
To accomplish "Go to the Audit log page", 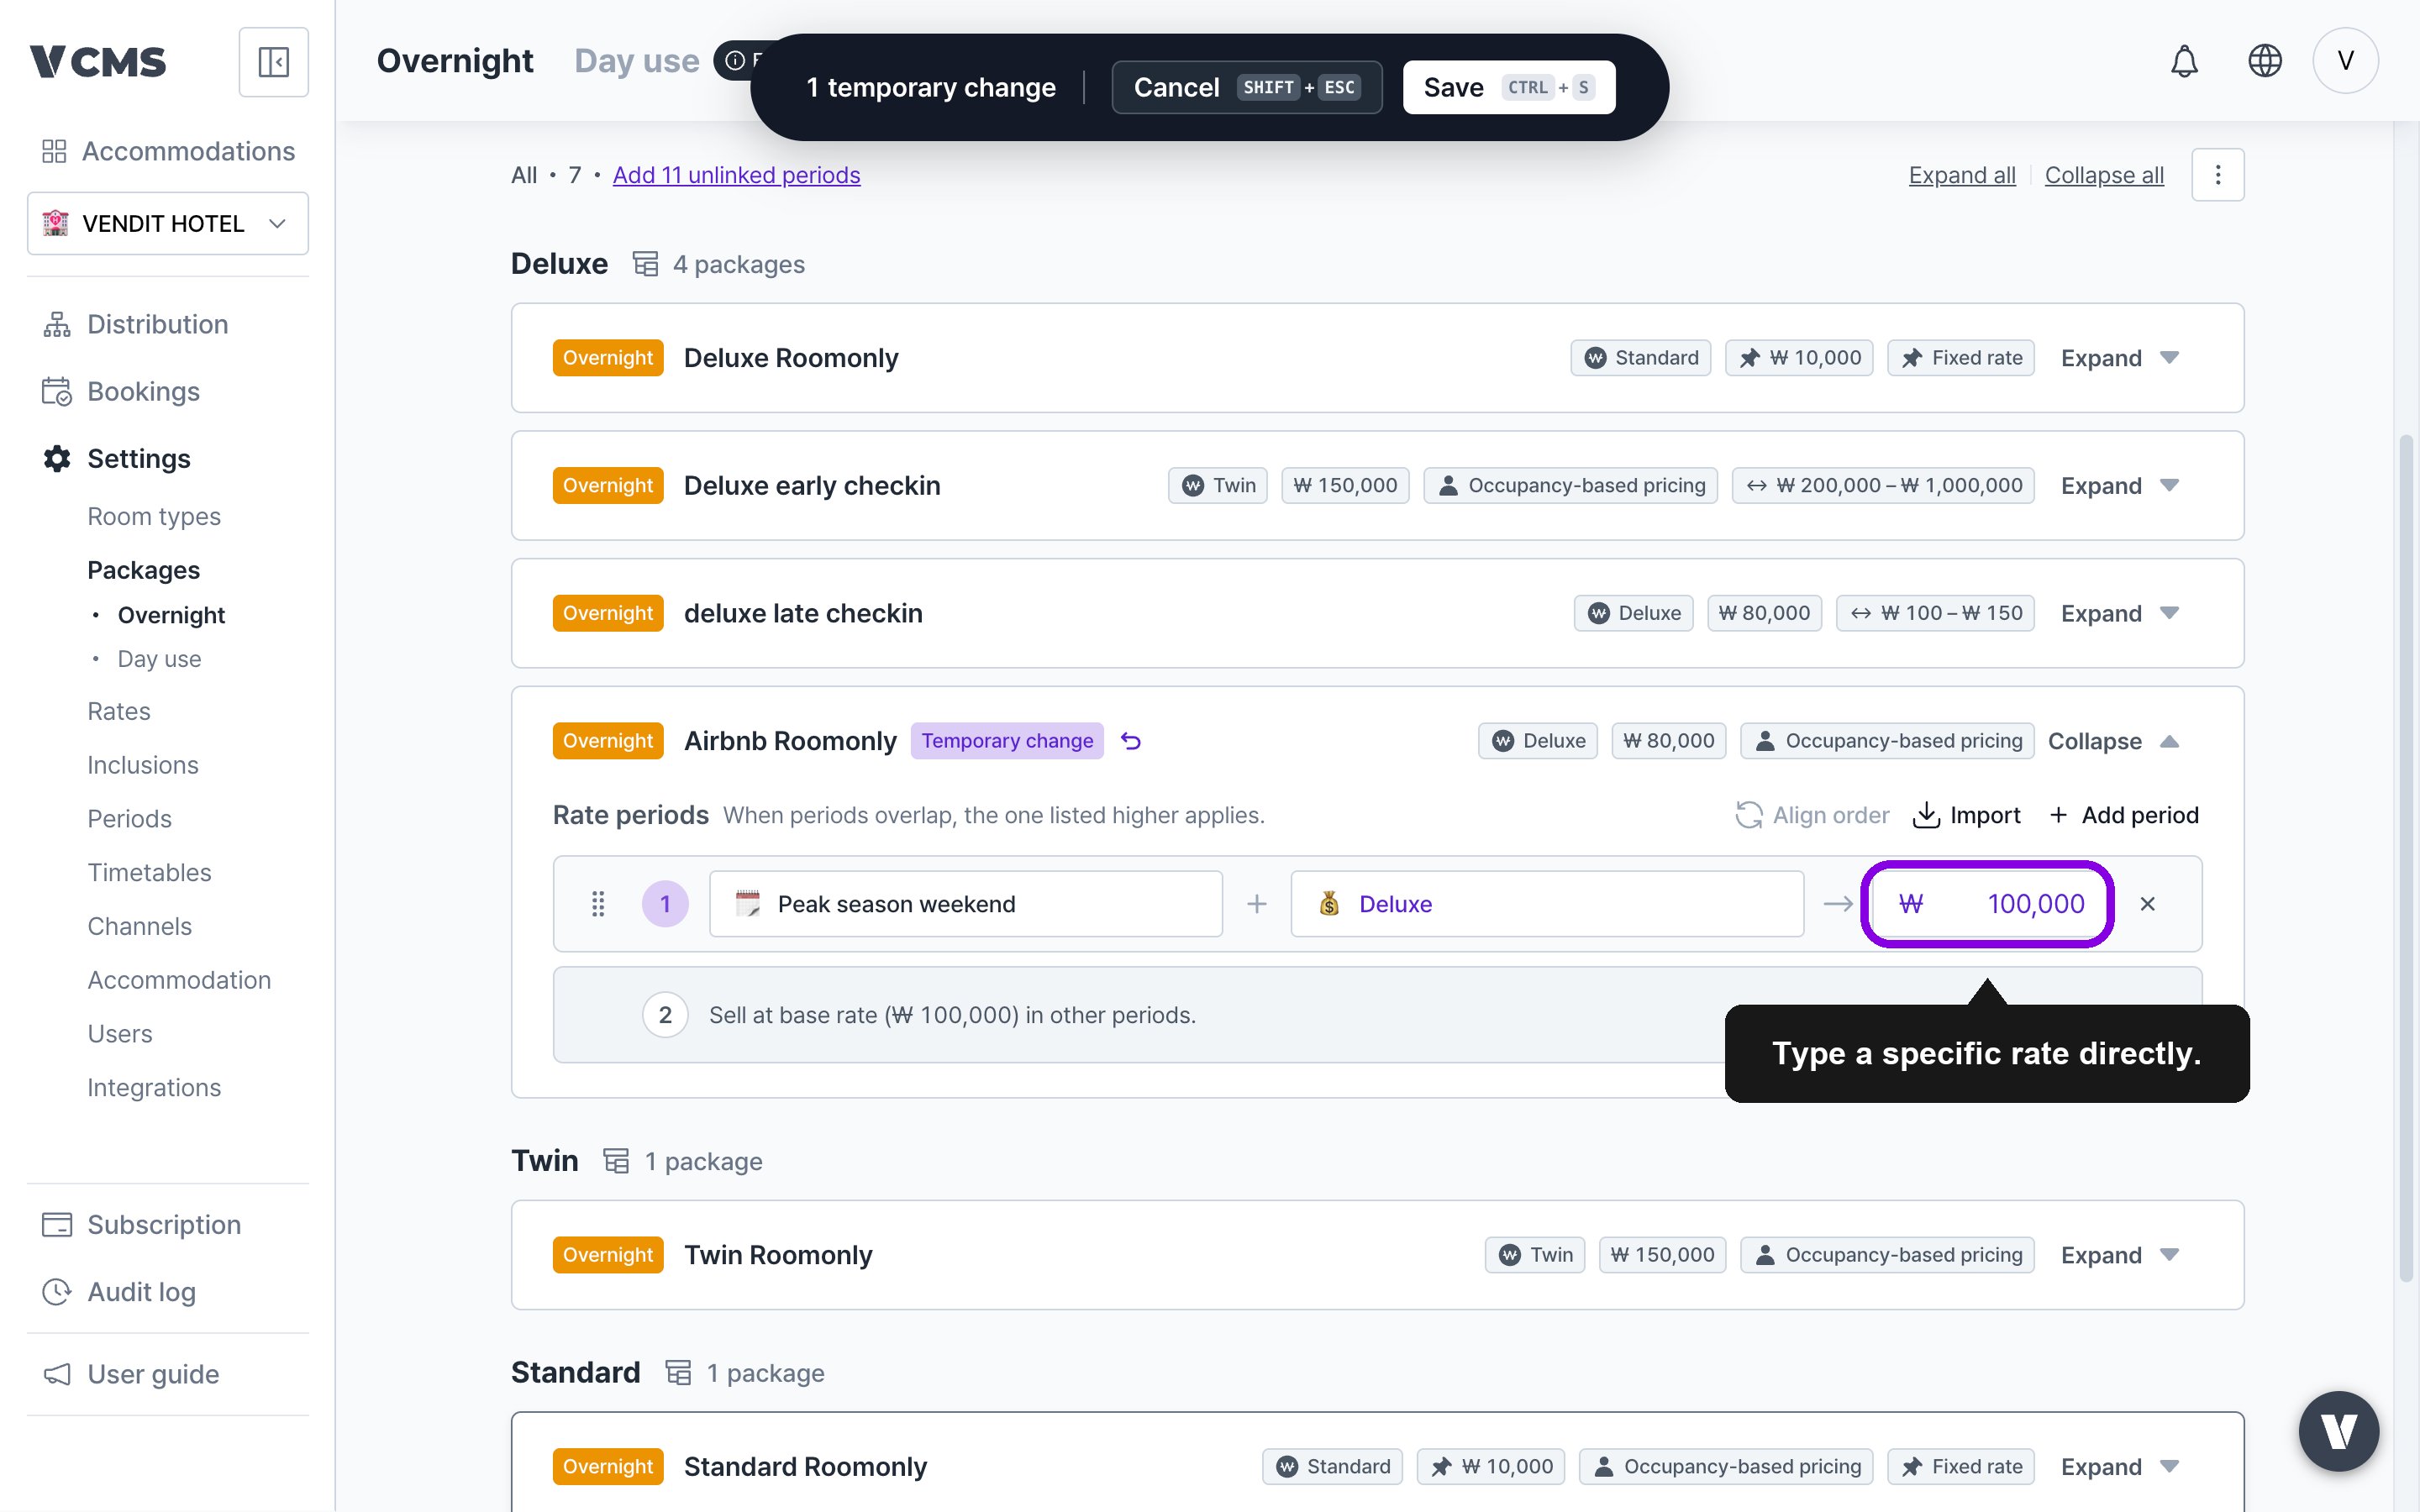I will click(141, 1292).
